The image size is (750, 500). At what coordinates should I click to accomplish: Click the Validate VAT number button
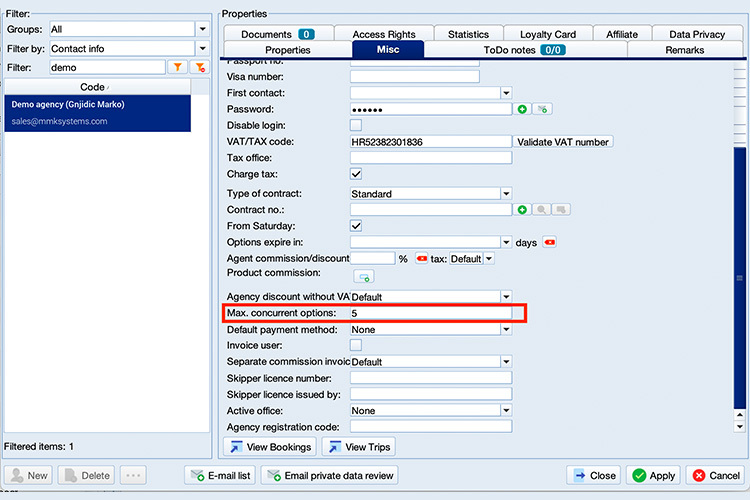tap(563, 142)
